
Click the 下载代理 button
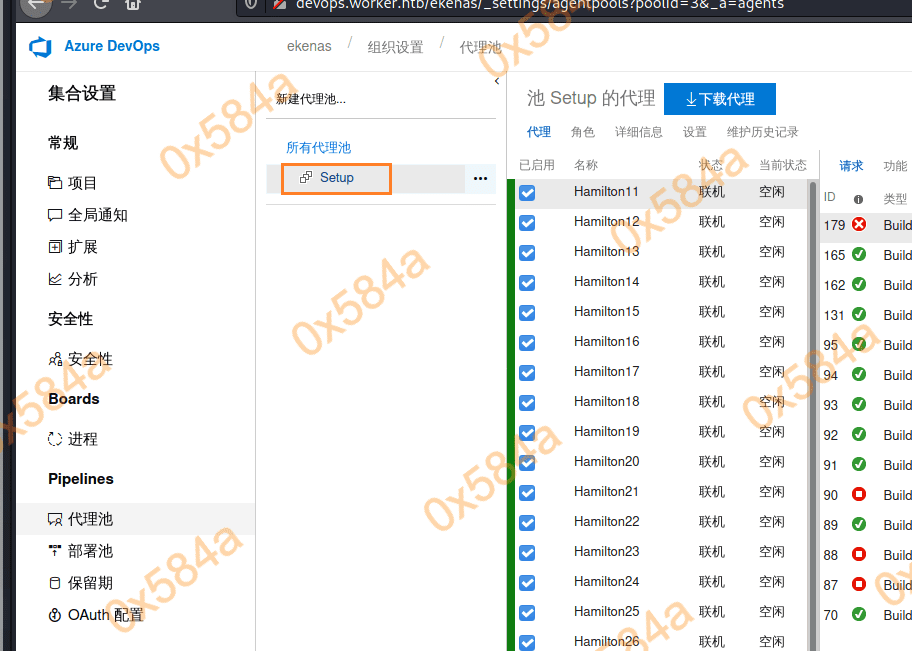719,99
